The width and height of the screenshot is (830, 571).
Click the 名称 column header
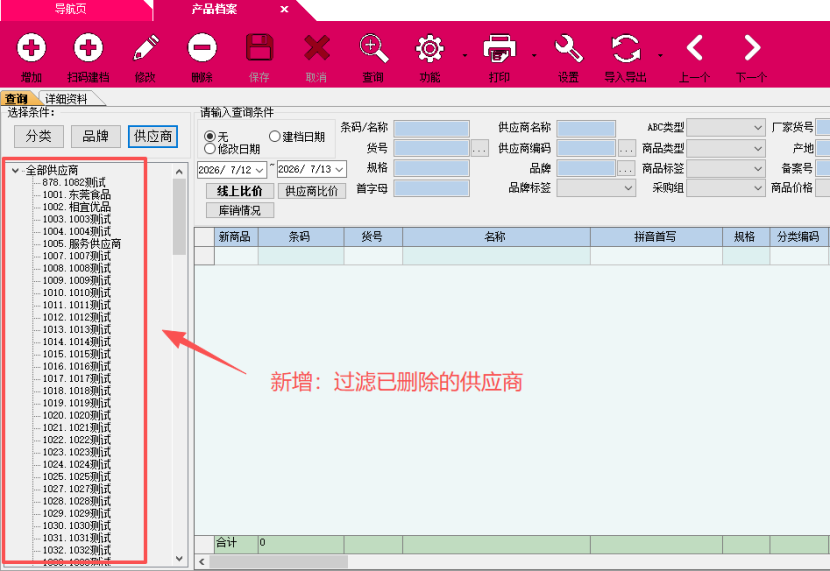coord(496,237)
